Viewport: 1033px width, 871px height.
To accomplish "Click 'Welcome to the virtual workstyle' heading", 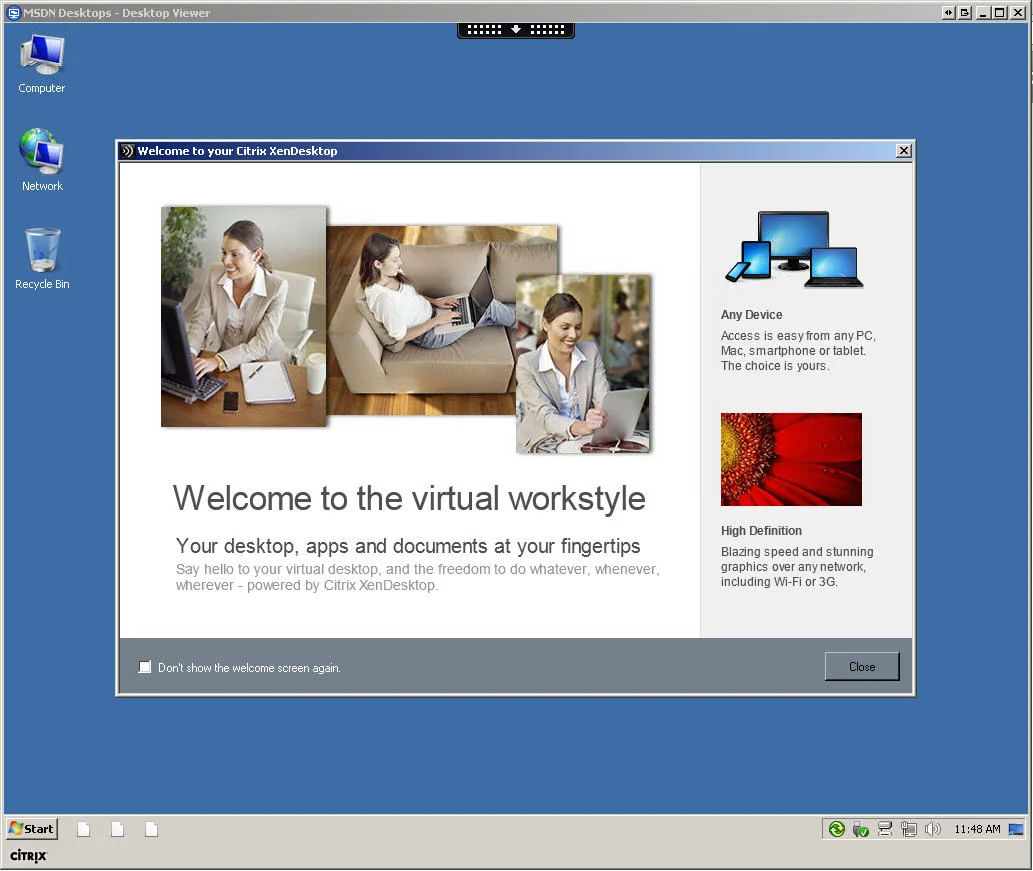I will [x=409, y=499].
